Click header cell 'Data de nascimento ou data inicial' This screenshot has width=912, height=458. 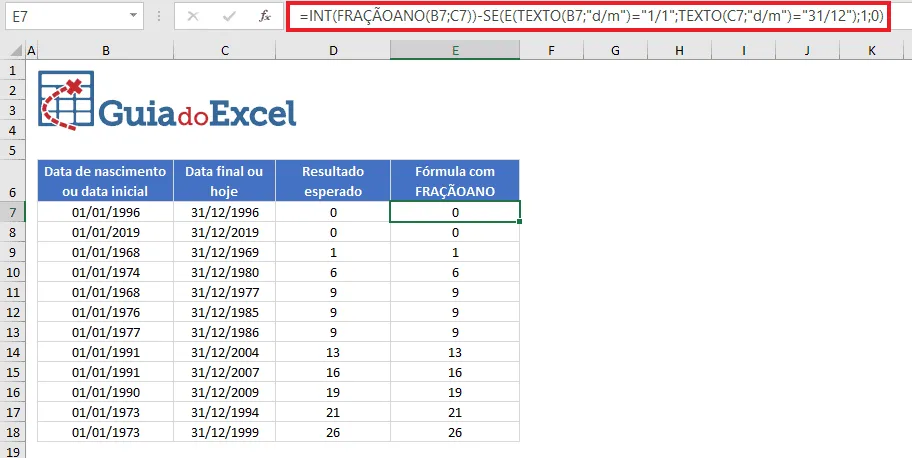point(106,181)
